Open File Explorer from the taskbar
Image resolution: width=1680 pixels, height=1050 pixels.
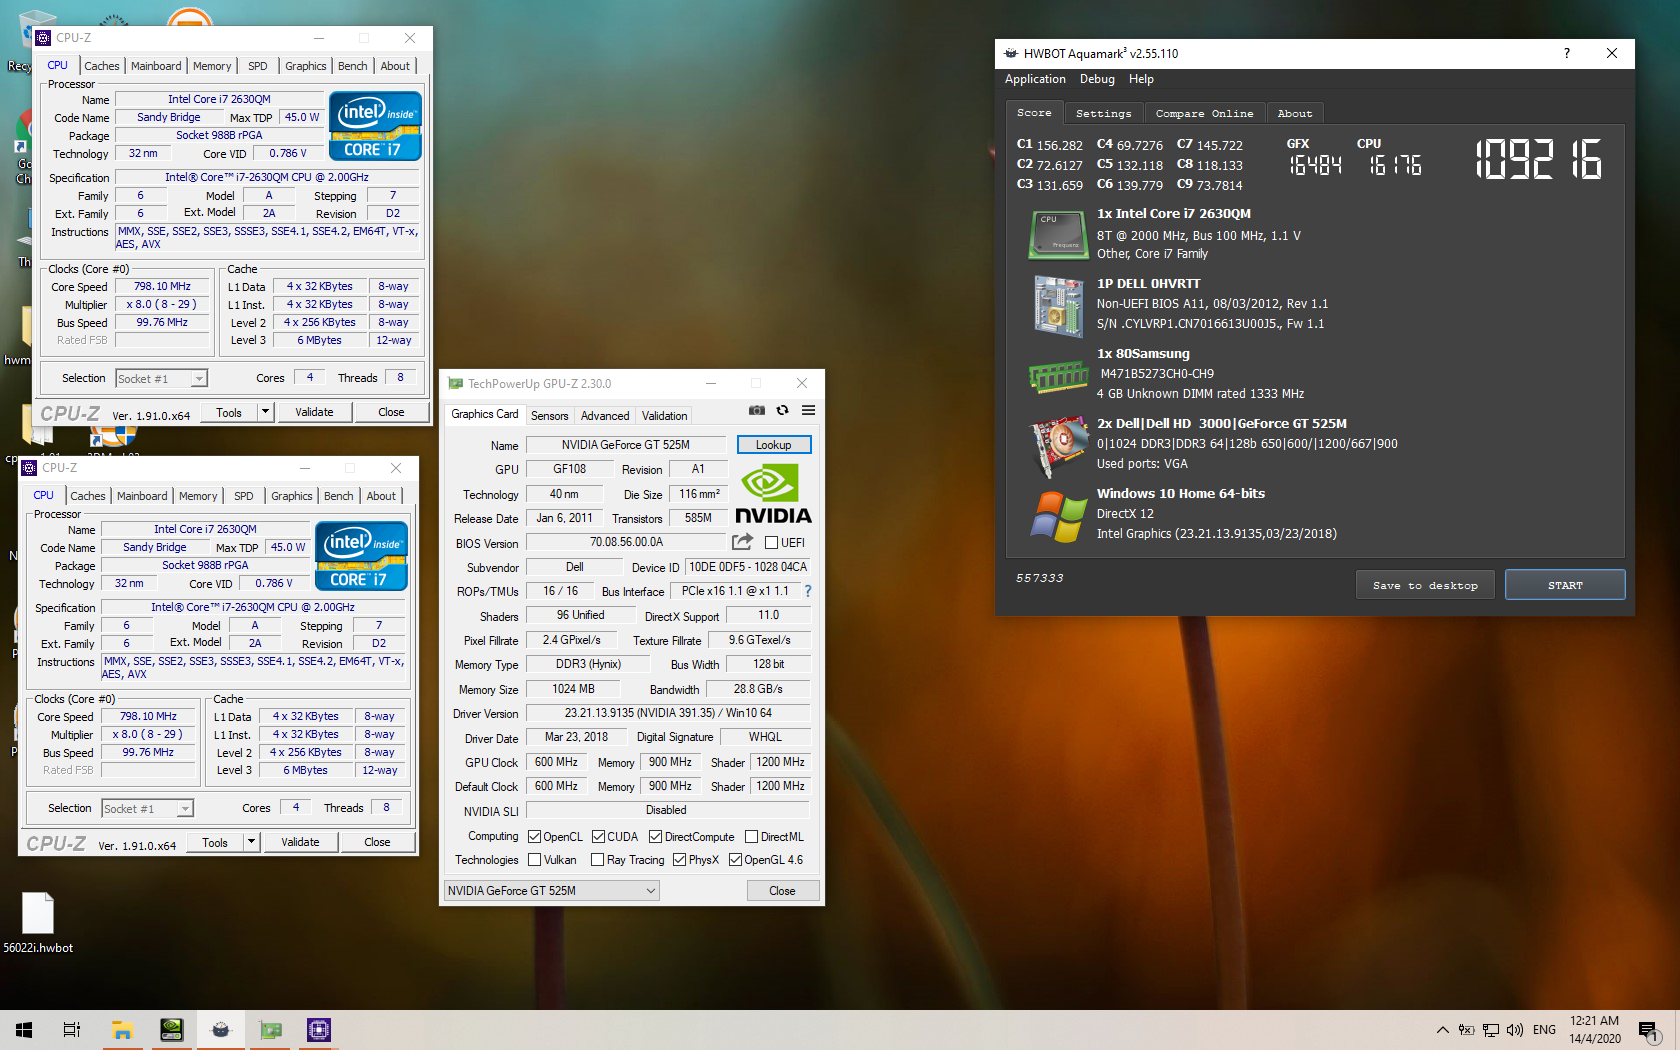(x=122, y=1030)
